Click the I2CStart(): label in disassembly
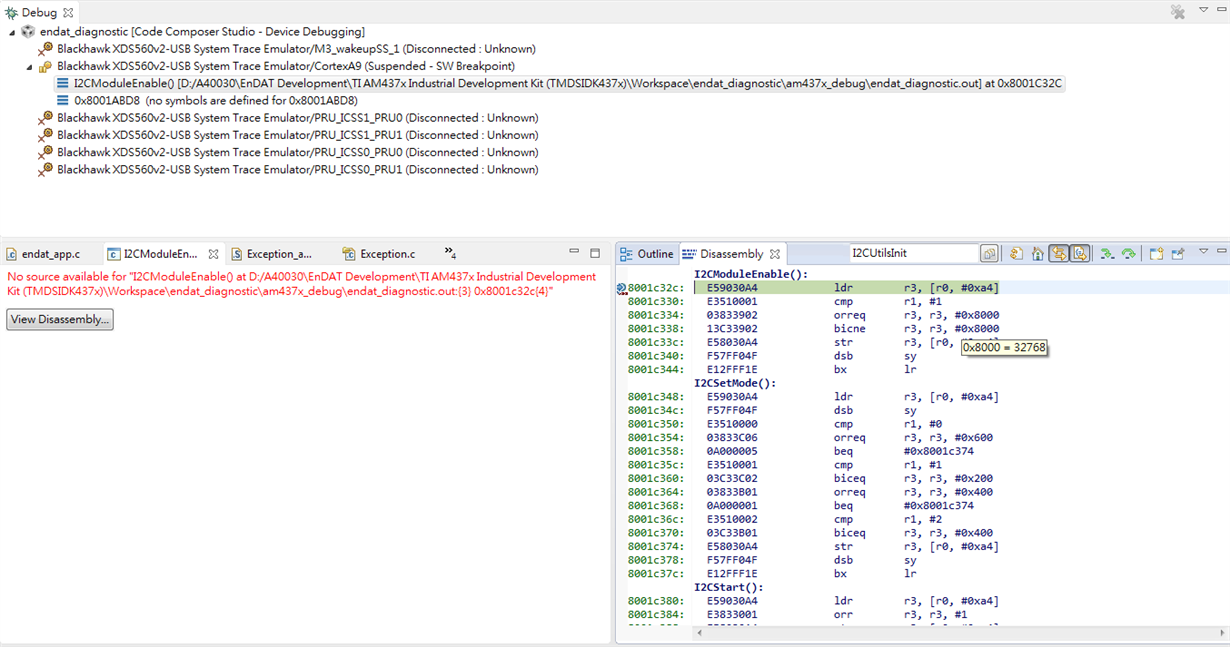 coord(729,587)
